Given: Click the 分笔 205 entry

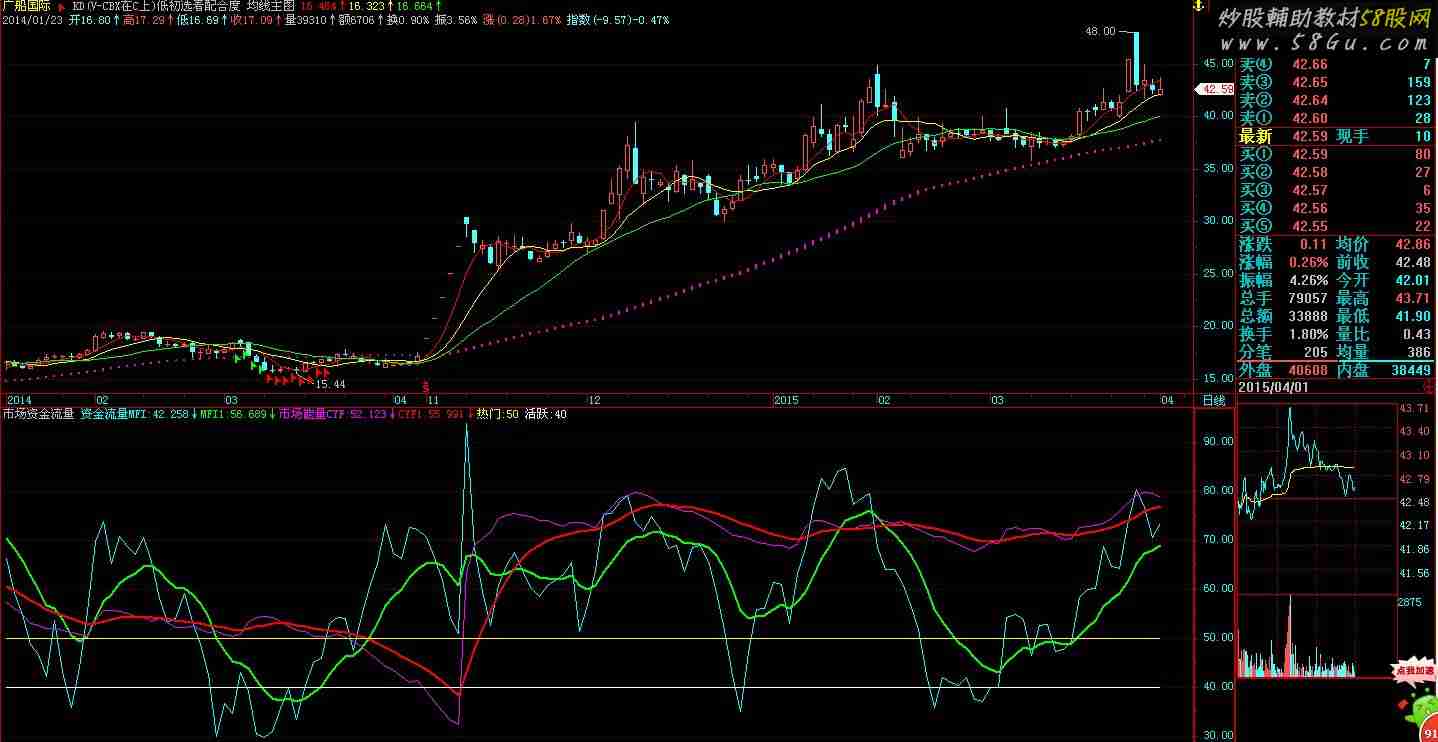Looking at the screenshot, I should (1284, 352).
